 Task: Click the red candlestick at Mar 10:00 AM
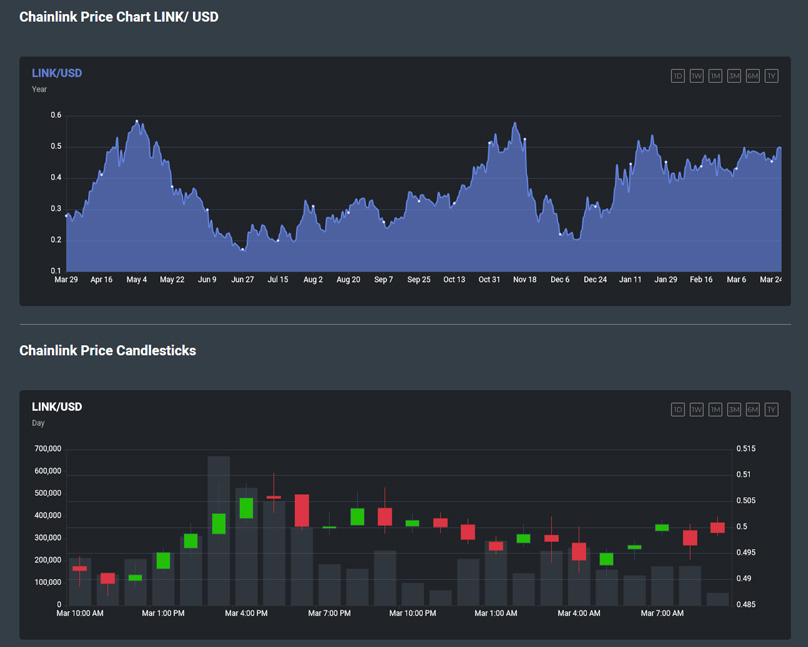79,569
